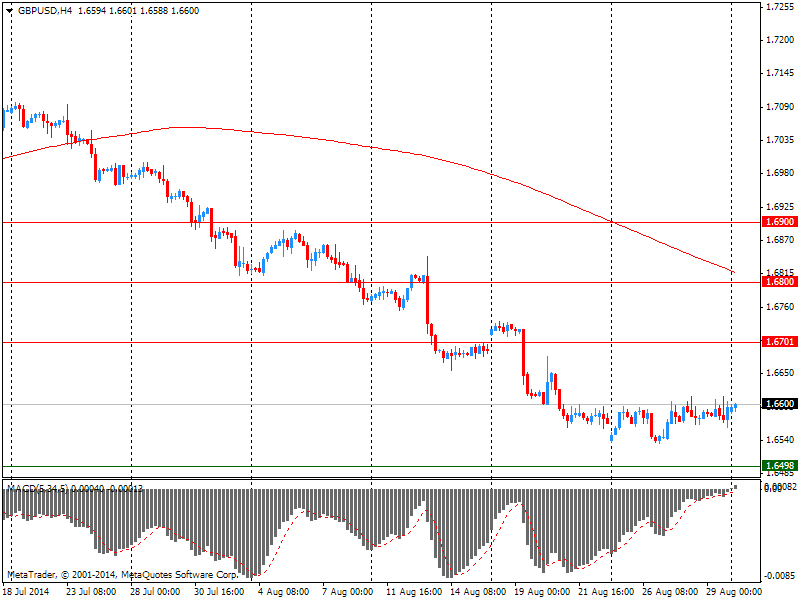Screen dimensions: 800x600
Task: Click the 11 Aug 16:00 time label
Action: [414, 592]
